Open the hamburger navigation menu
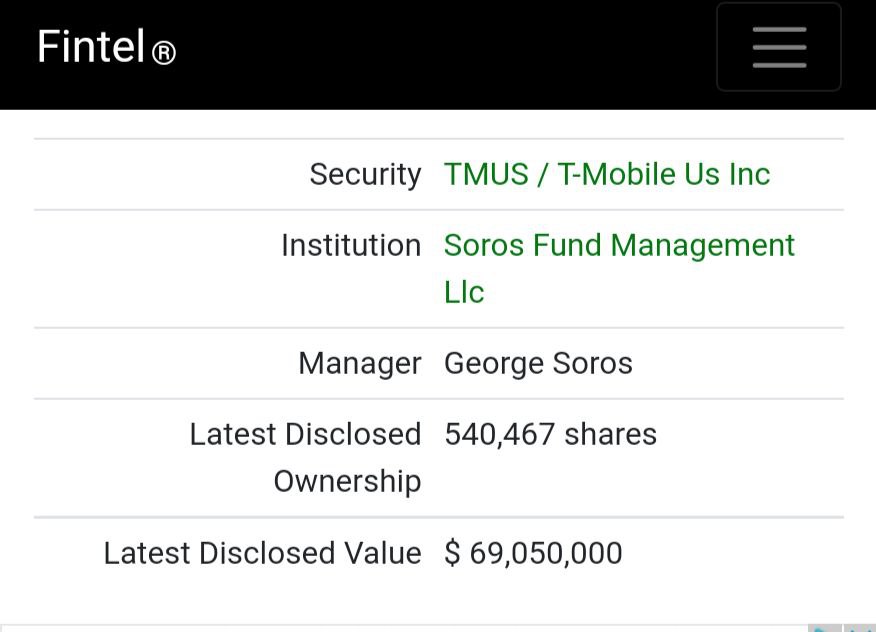876x632 pixels. click(779, 47)
